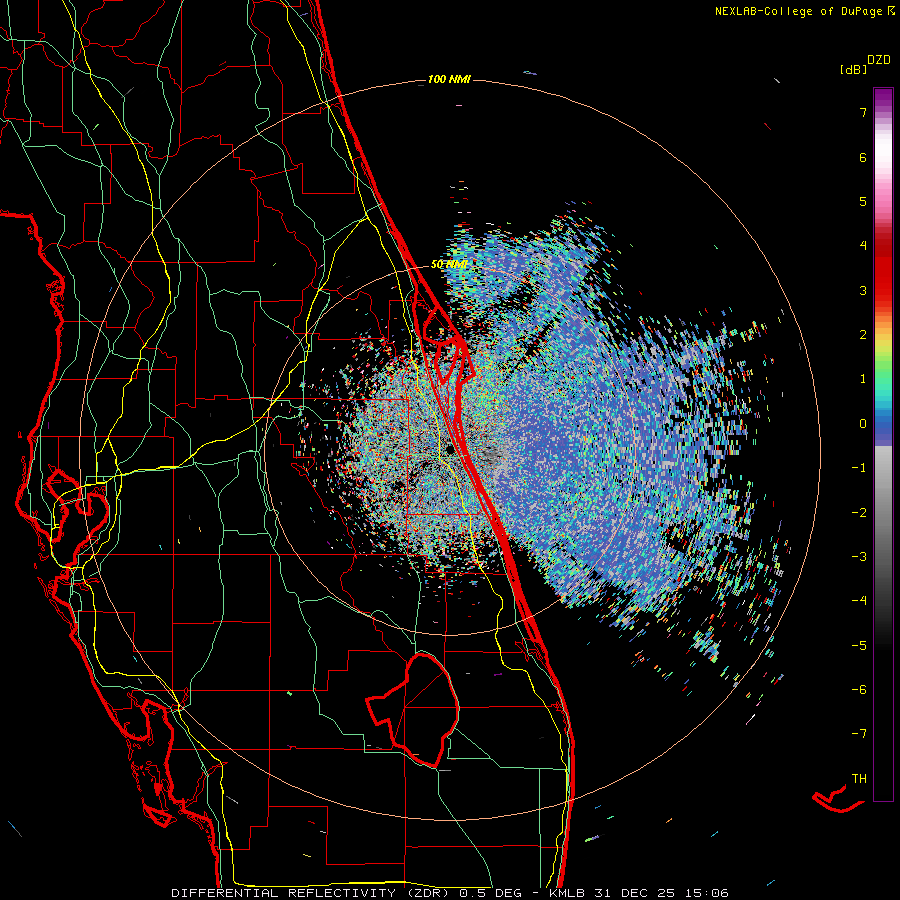
Task: Click the color scale value 6
Action: [863, 157]
